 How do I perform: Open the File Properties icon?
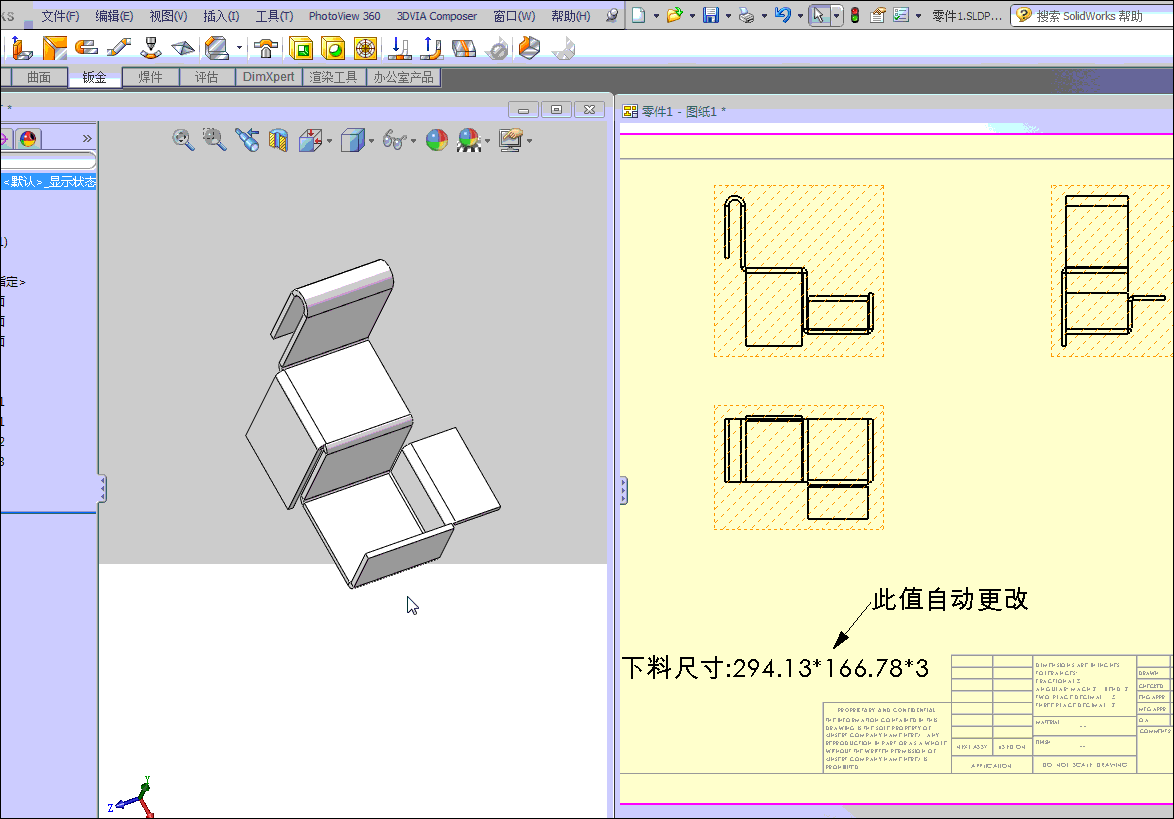pos(878,15)
